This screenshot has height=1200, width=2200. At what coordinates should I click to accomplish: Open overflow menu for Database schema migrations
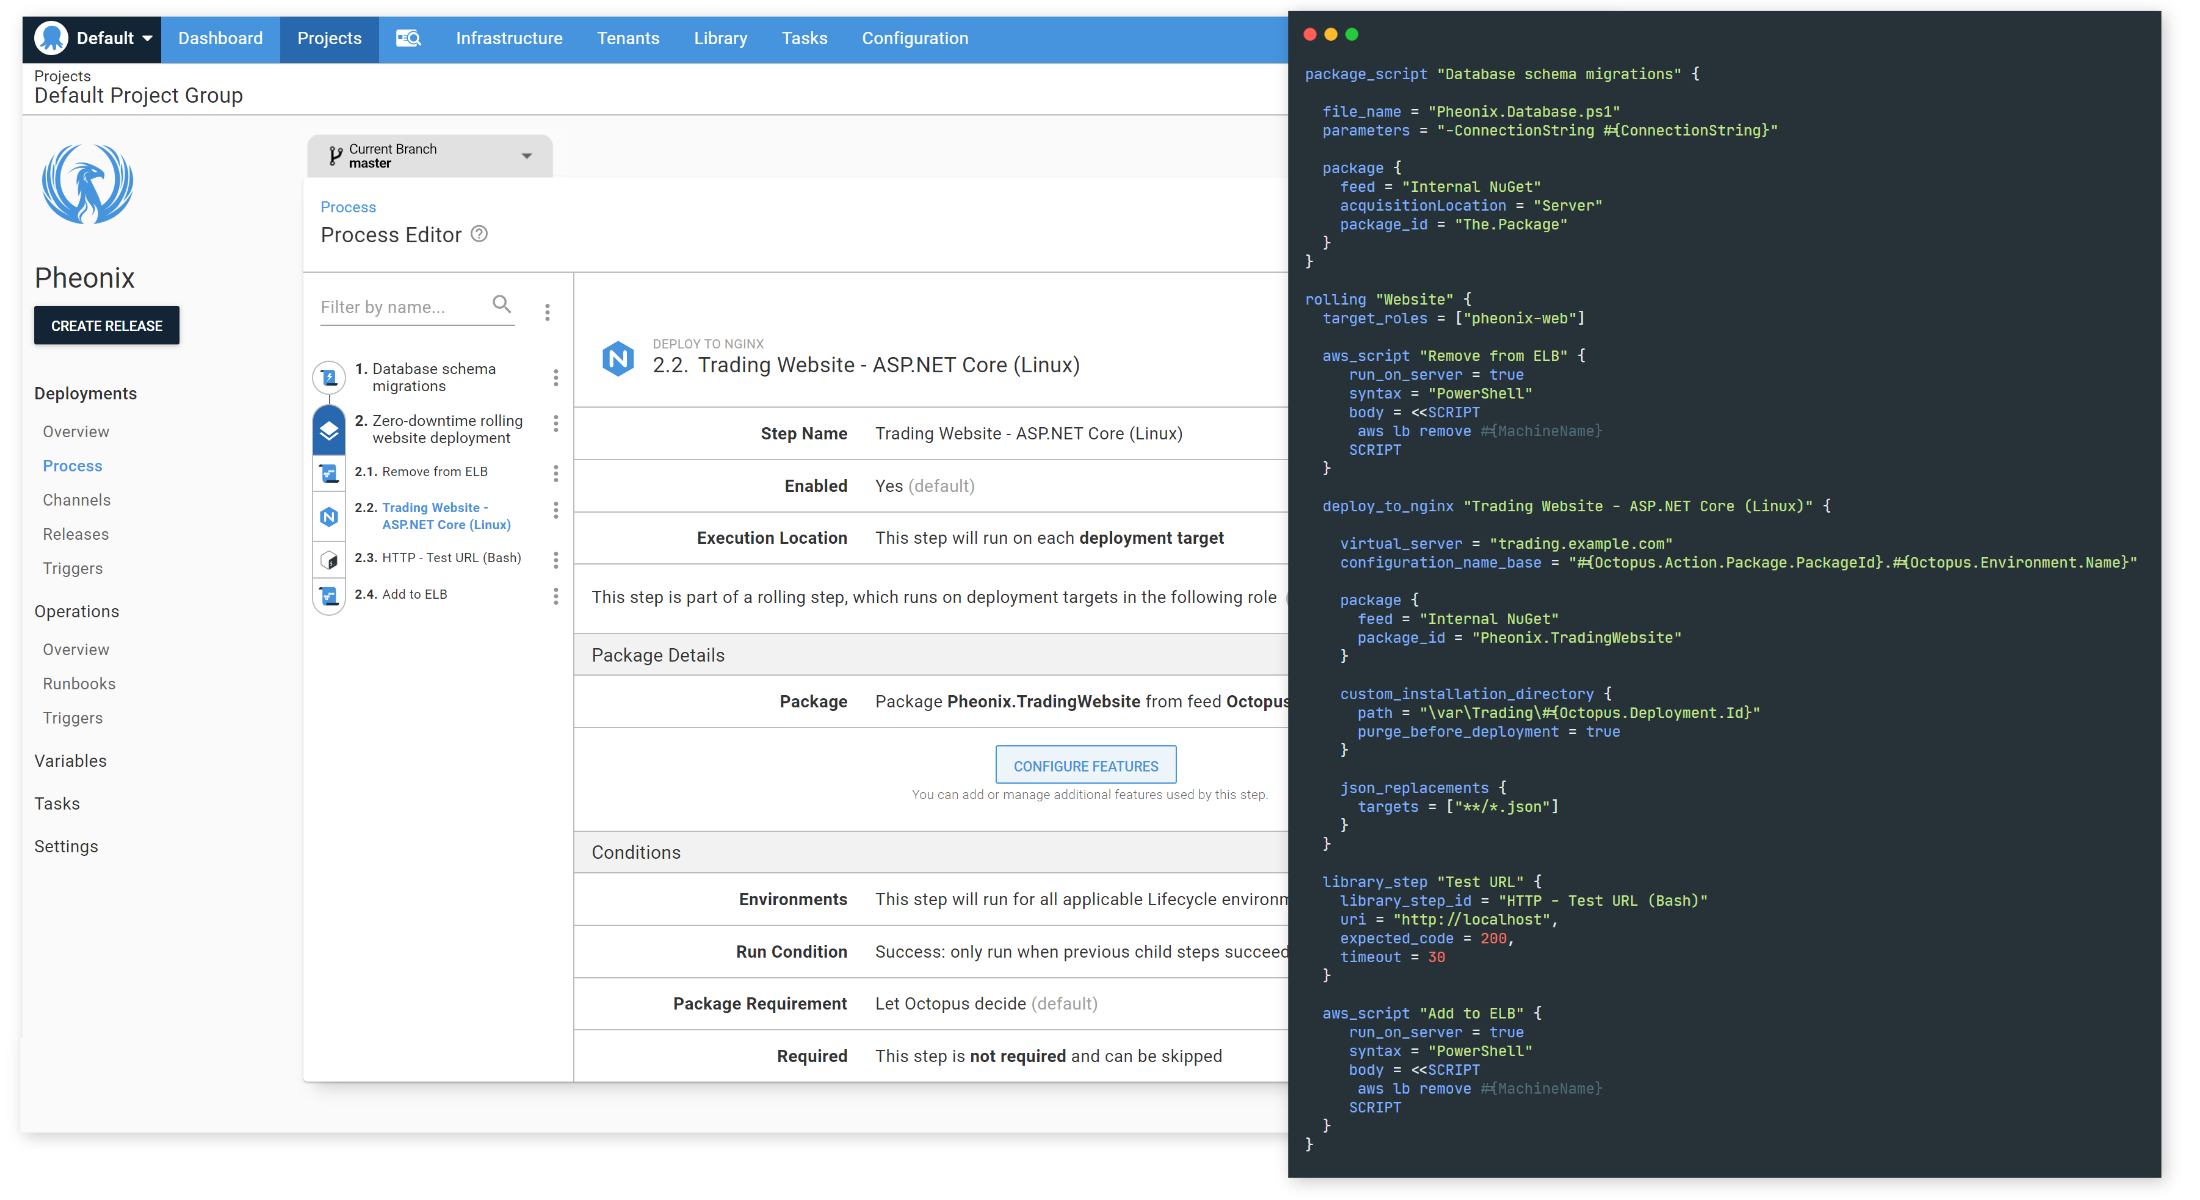(556, 377)
